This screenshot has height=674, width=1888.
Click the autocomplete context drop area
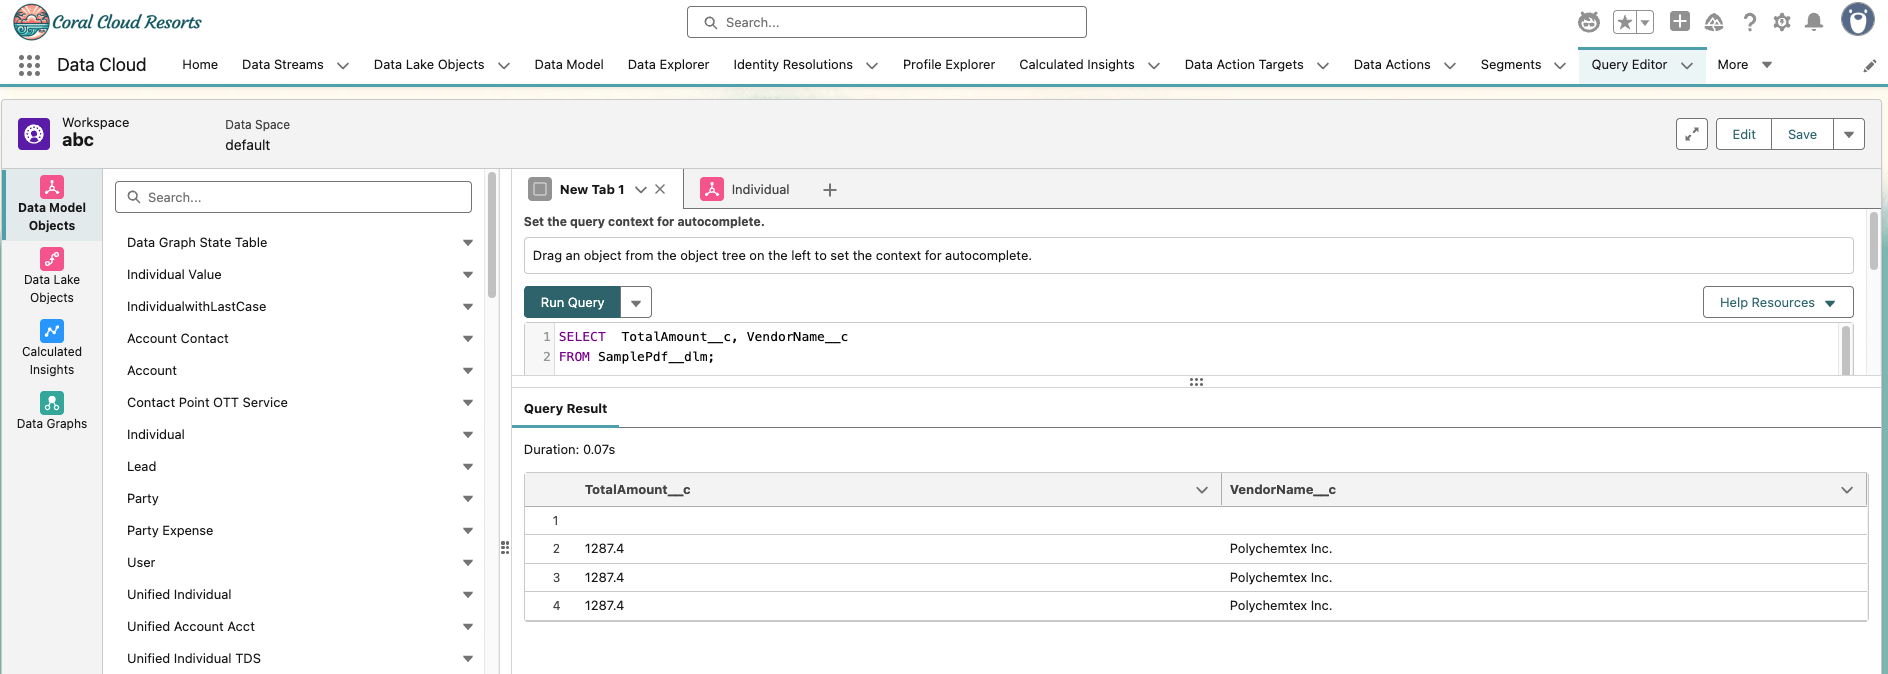coord(1188,255)
